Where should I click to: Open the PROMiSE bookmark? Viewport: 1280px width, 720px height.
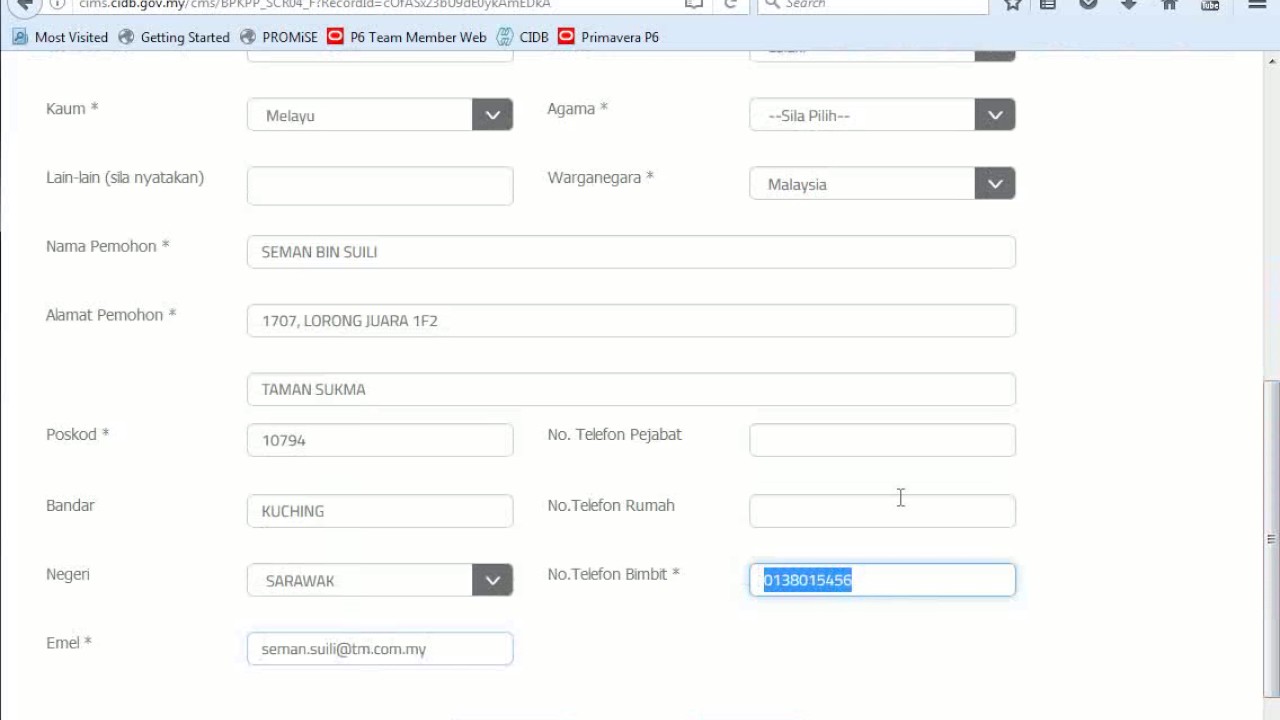pyautogui.click(x=279, y=37)
